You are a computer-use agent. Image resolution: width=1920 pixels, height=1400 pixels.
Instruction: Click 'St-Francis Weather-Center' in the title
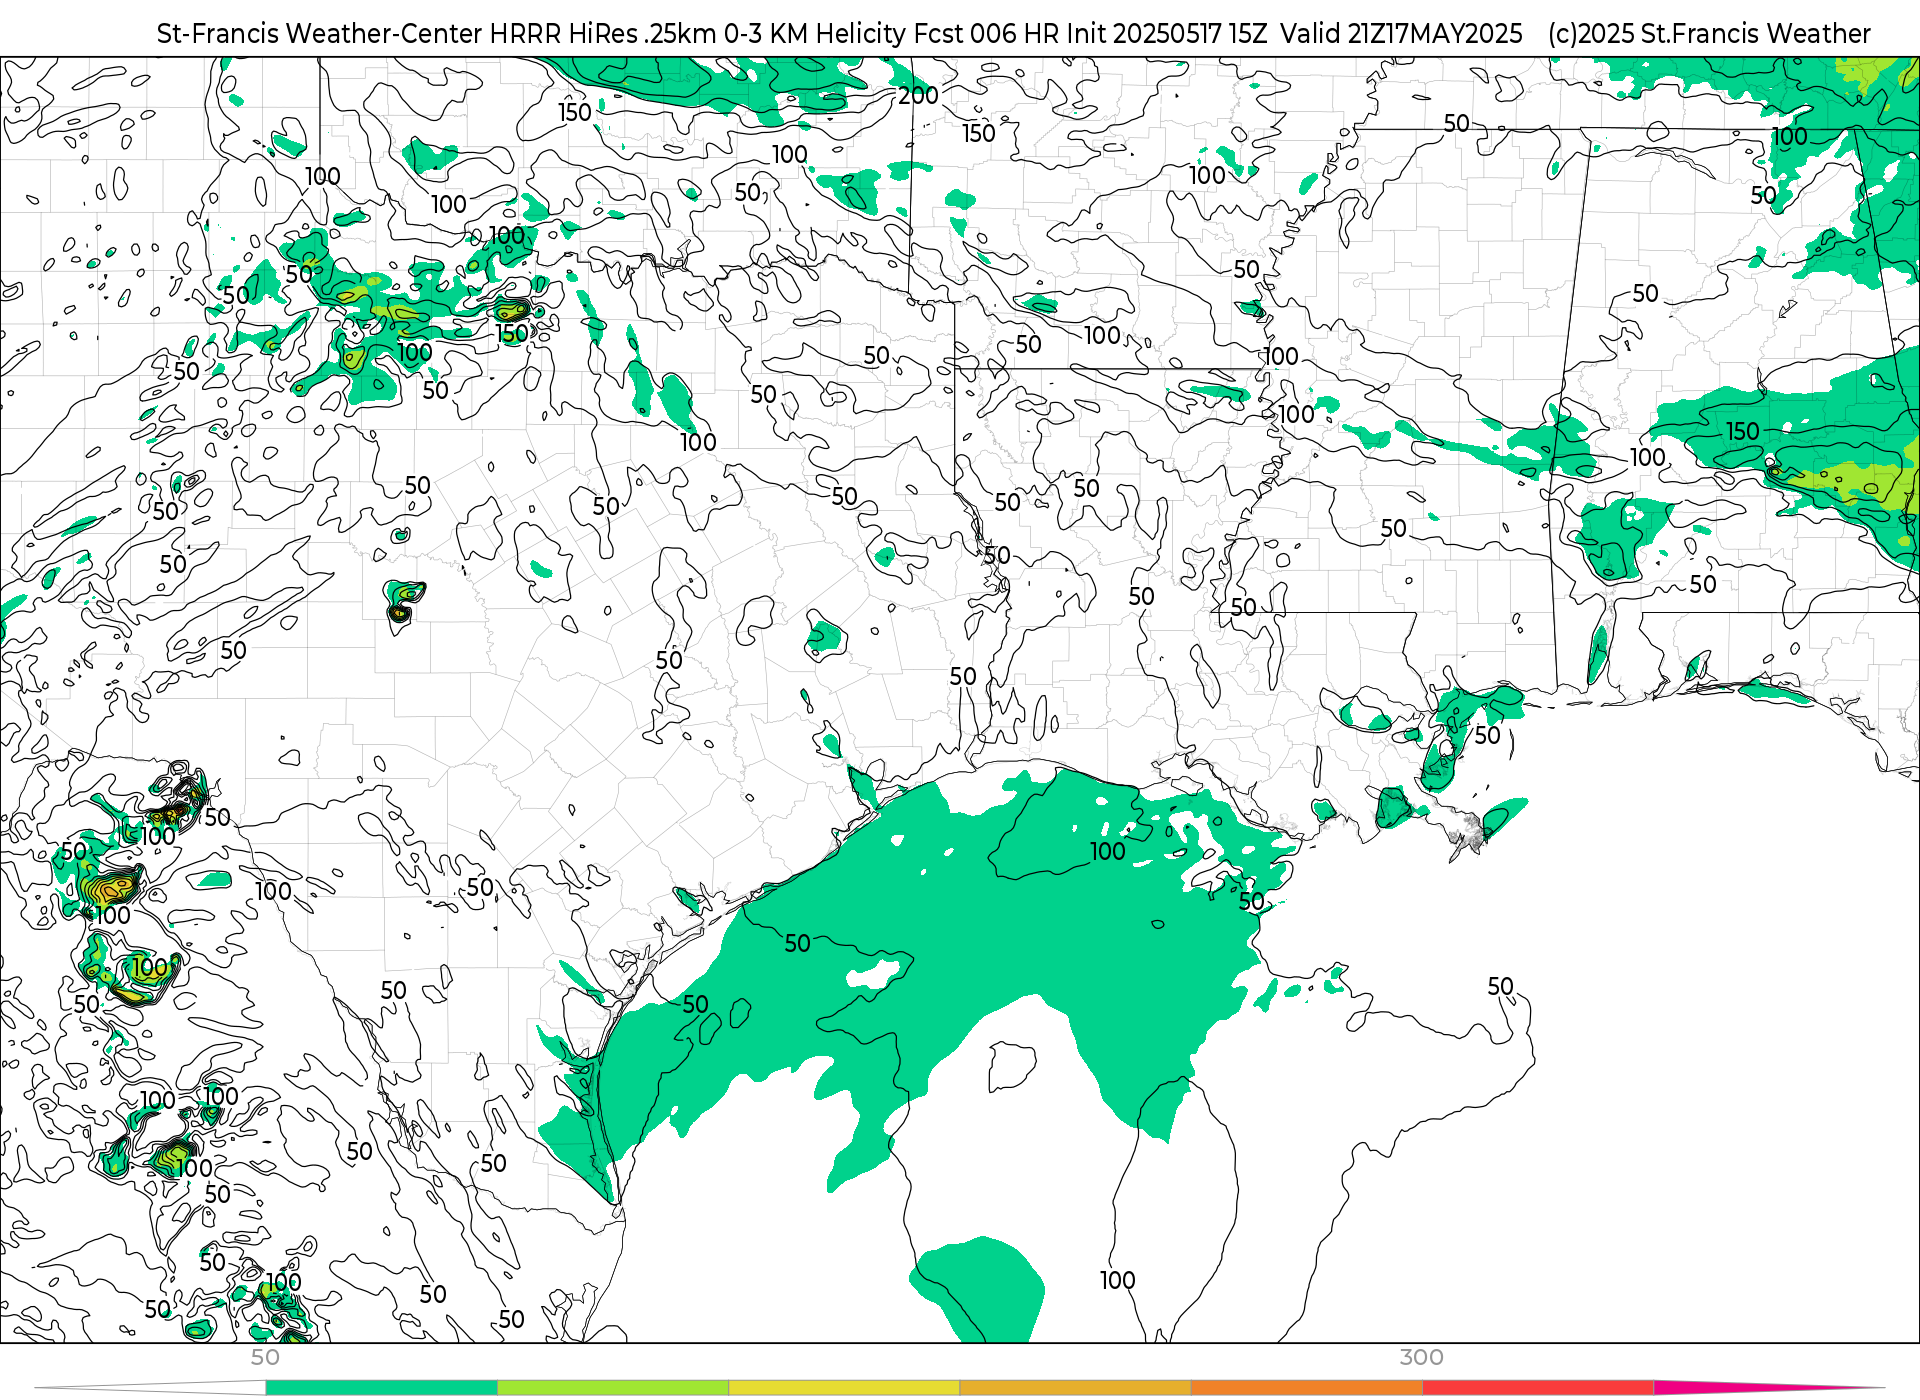[x=319, y=34]
